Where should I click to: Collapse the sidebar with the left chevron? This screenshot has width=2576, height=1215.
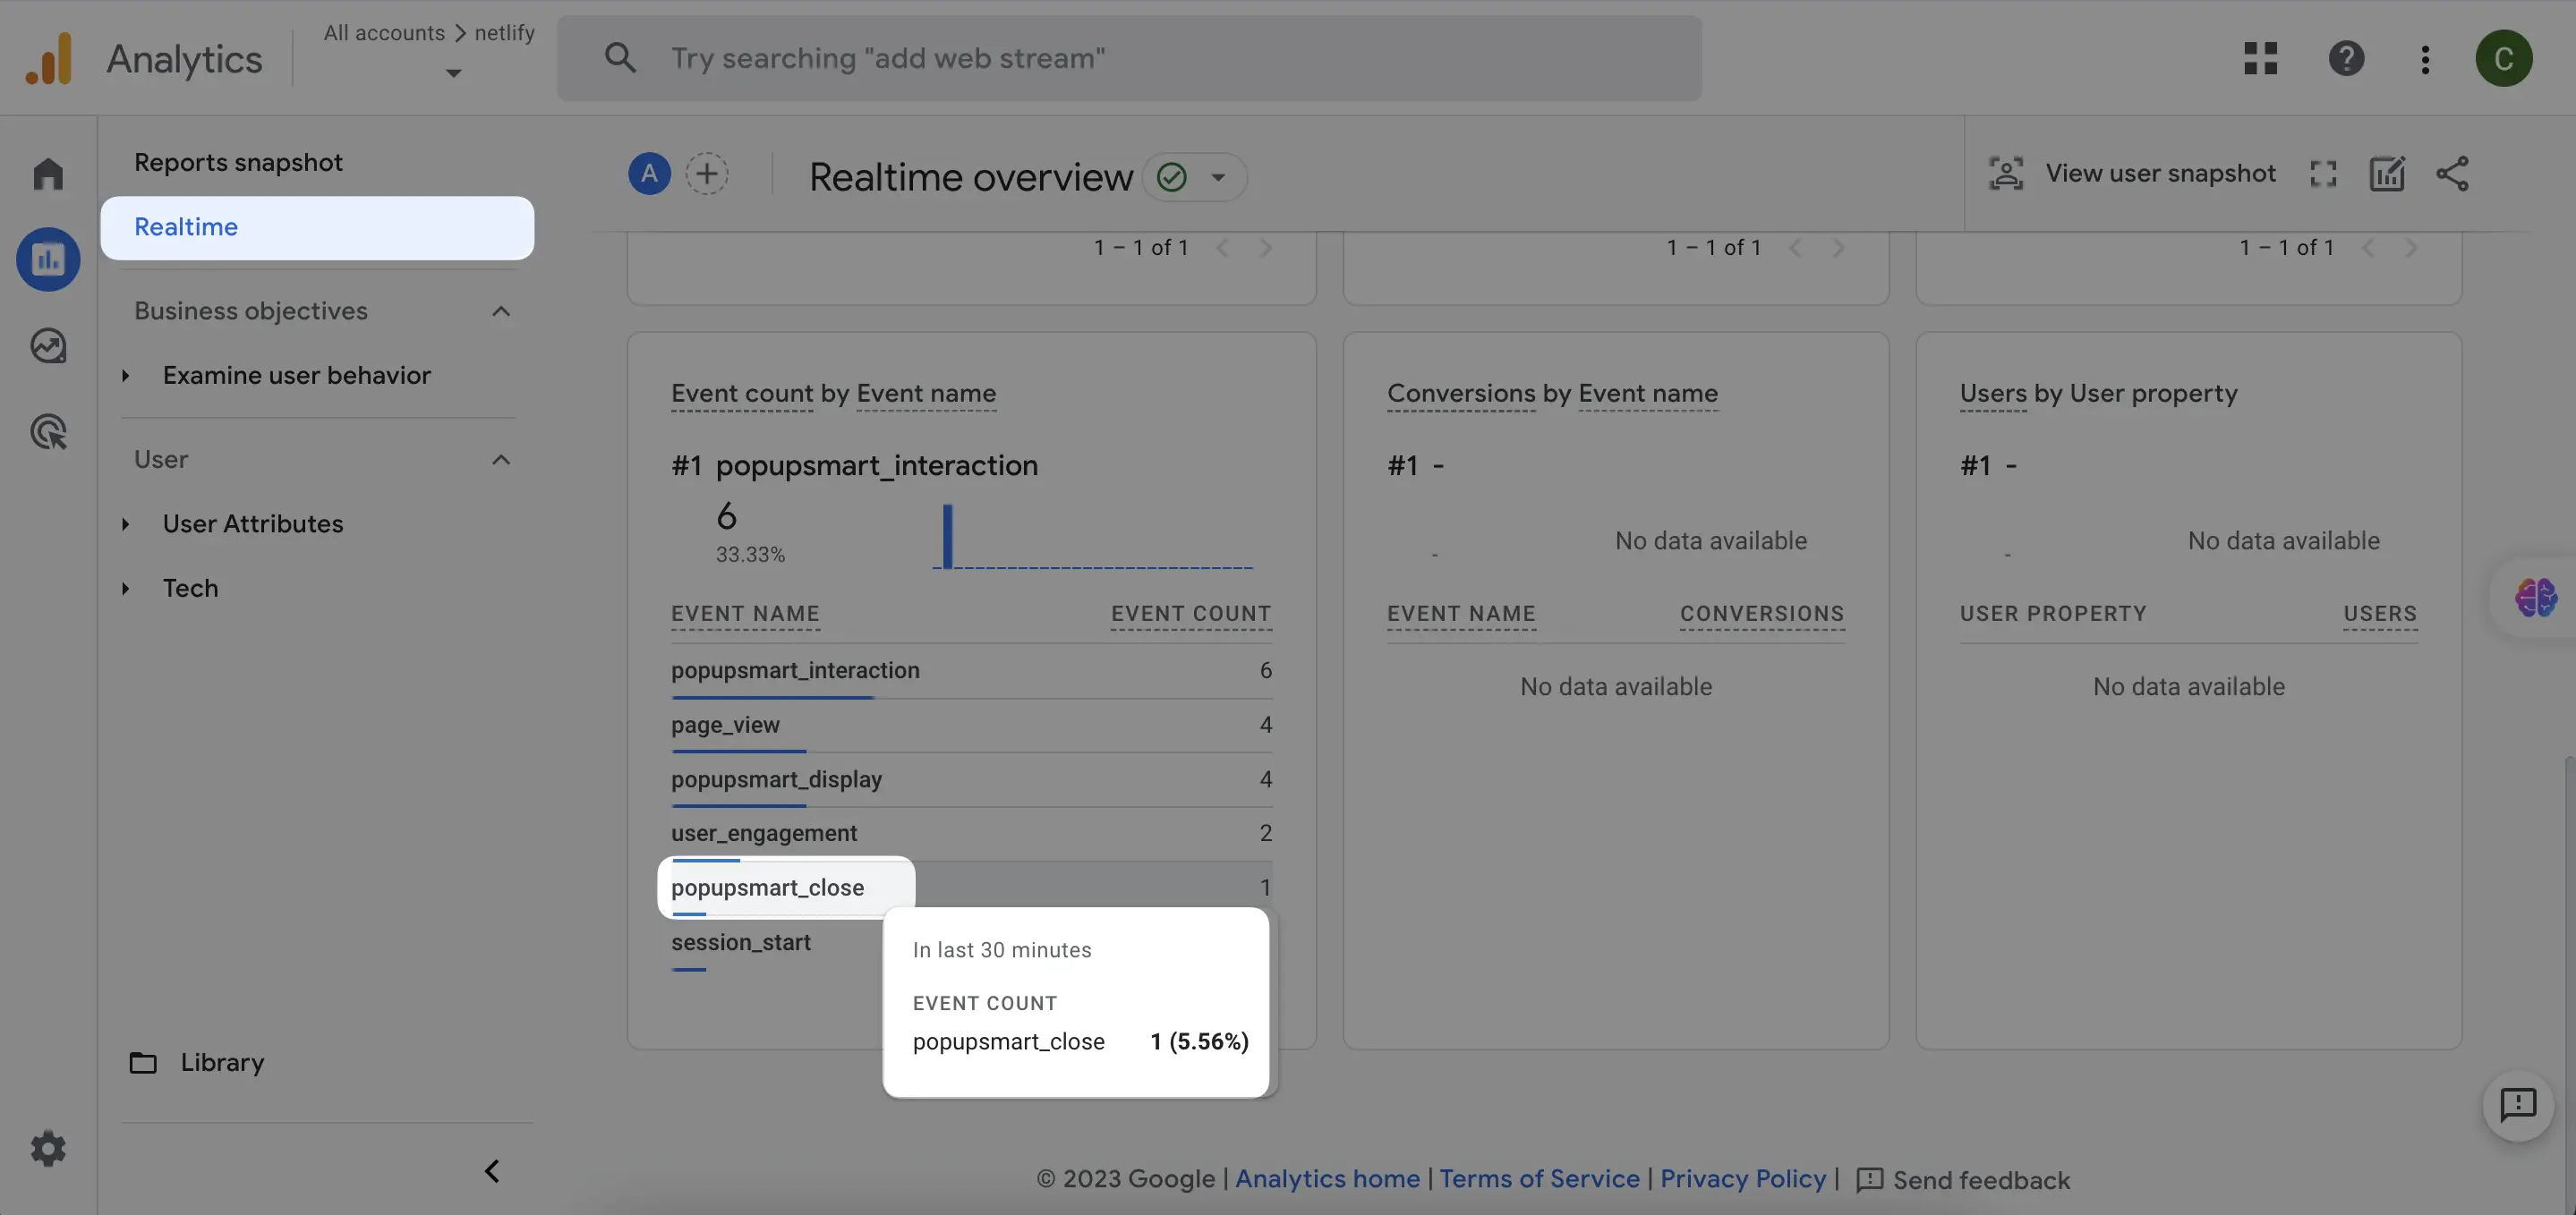point(491,1171)
